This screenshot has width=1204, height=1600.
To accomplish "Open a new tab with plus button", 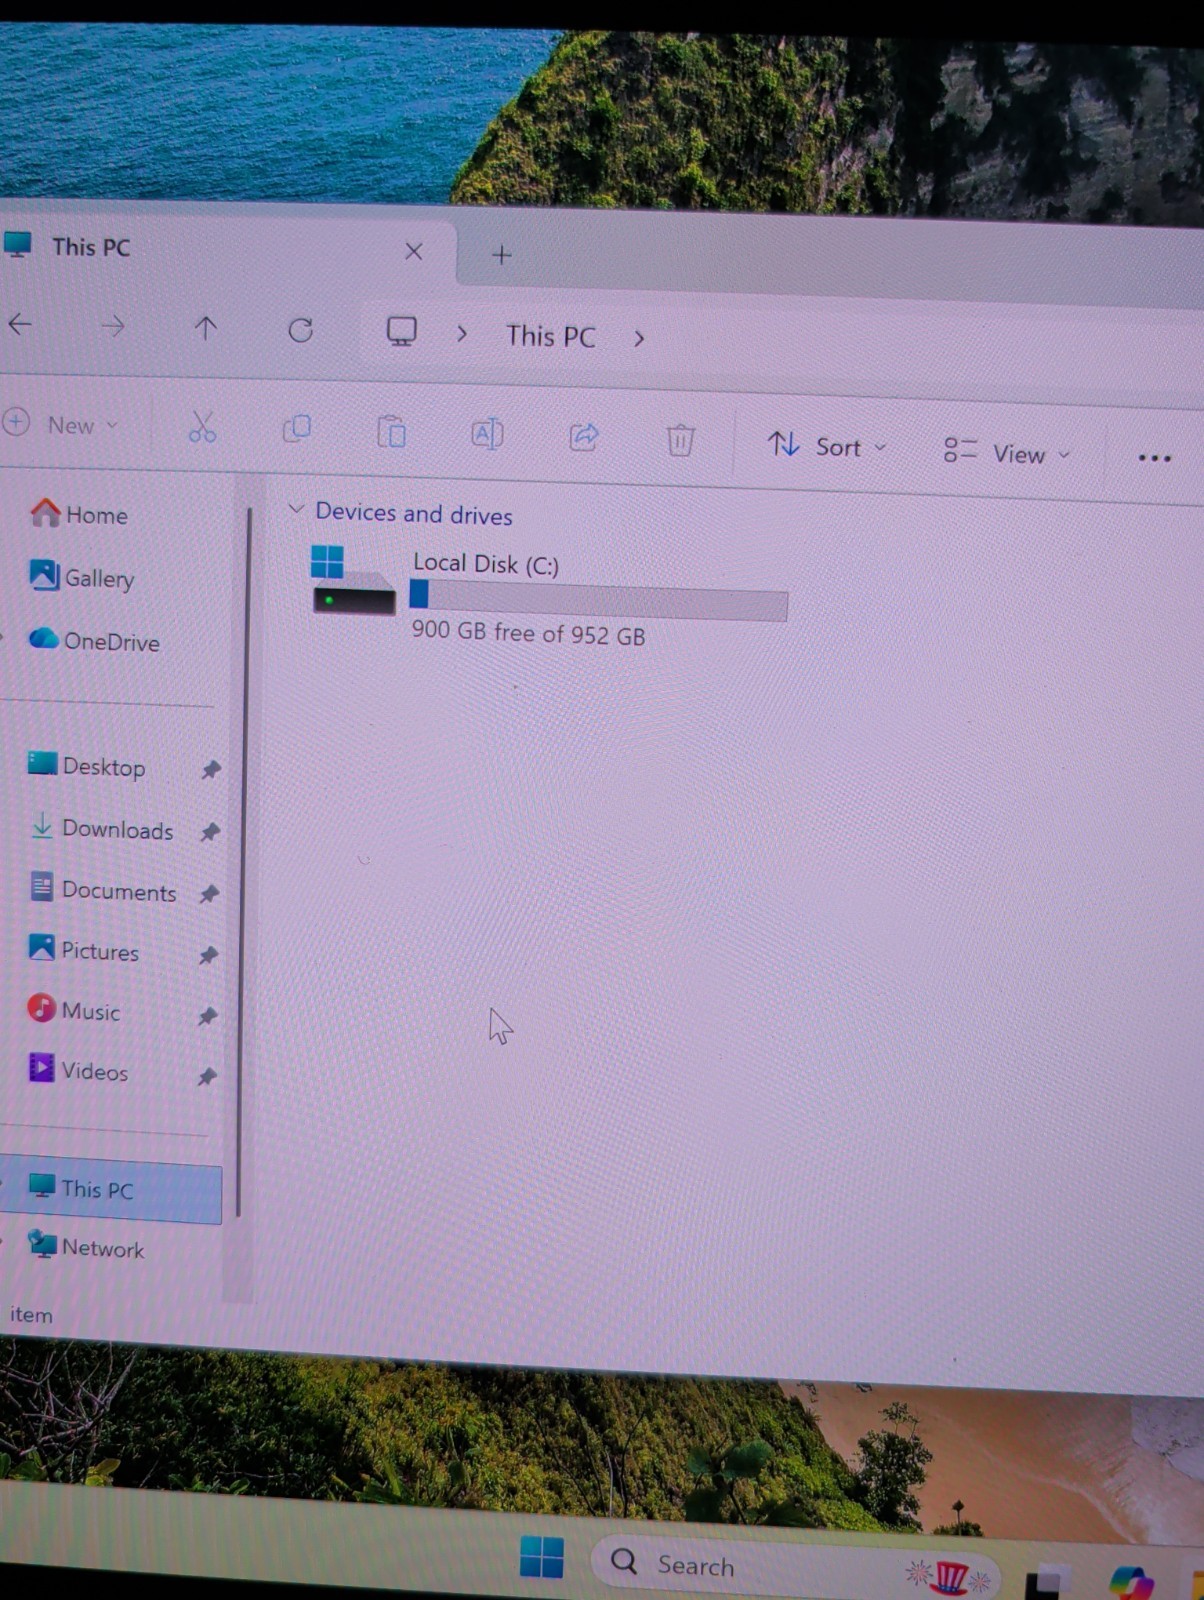I will coord(502,255).
